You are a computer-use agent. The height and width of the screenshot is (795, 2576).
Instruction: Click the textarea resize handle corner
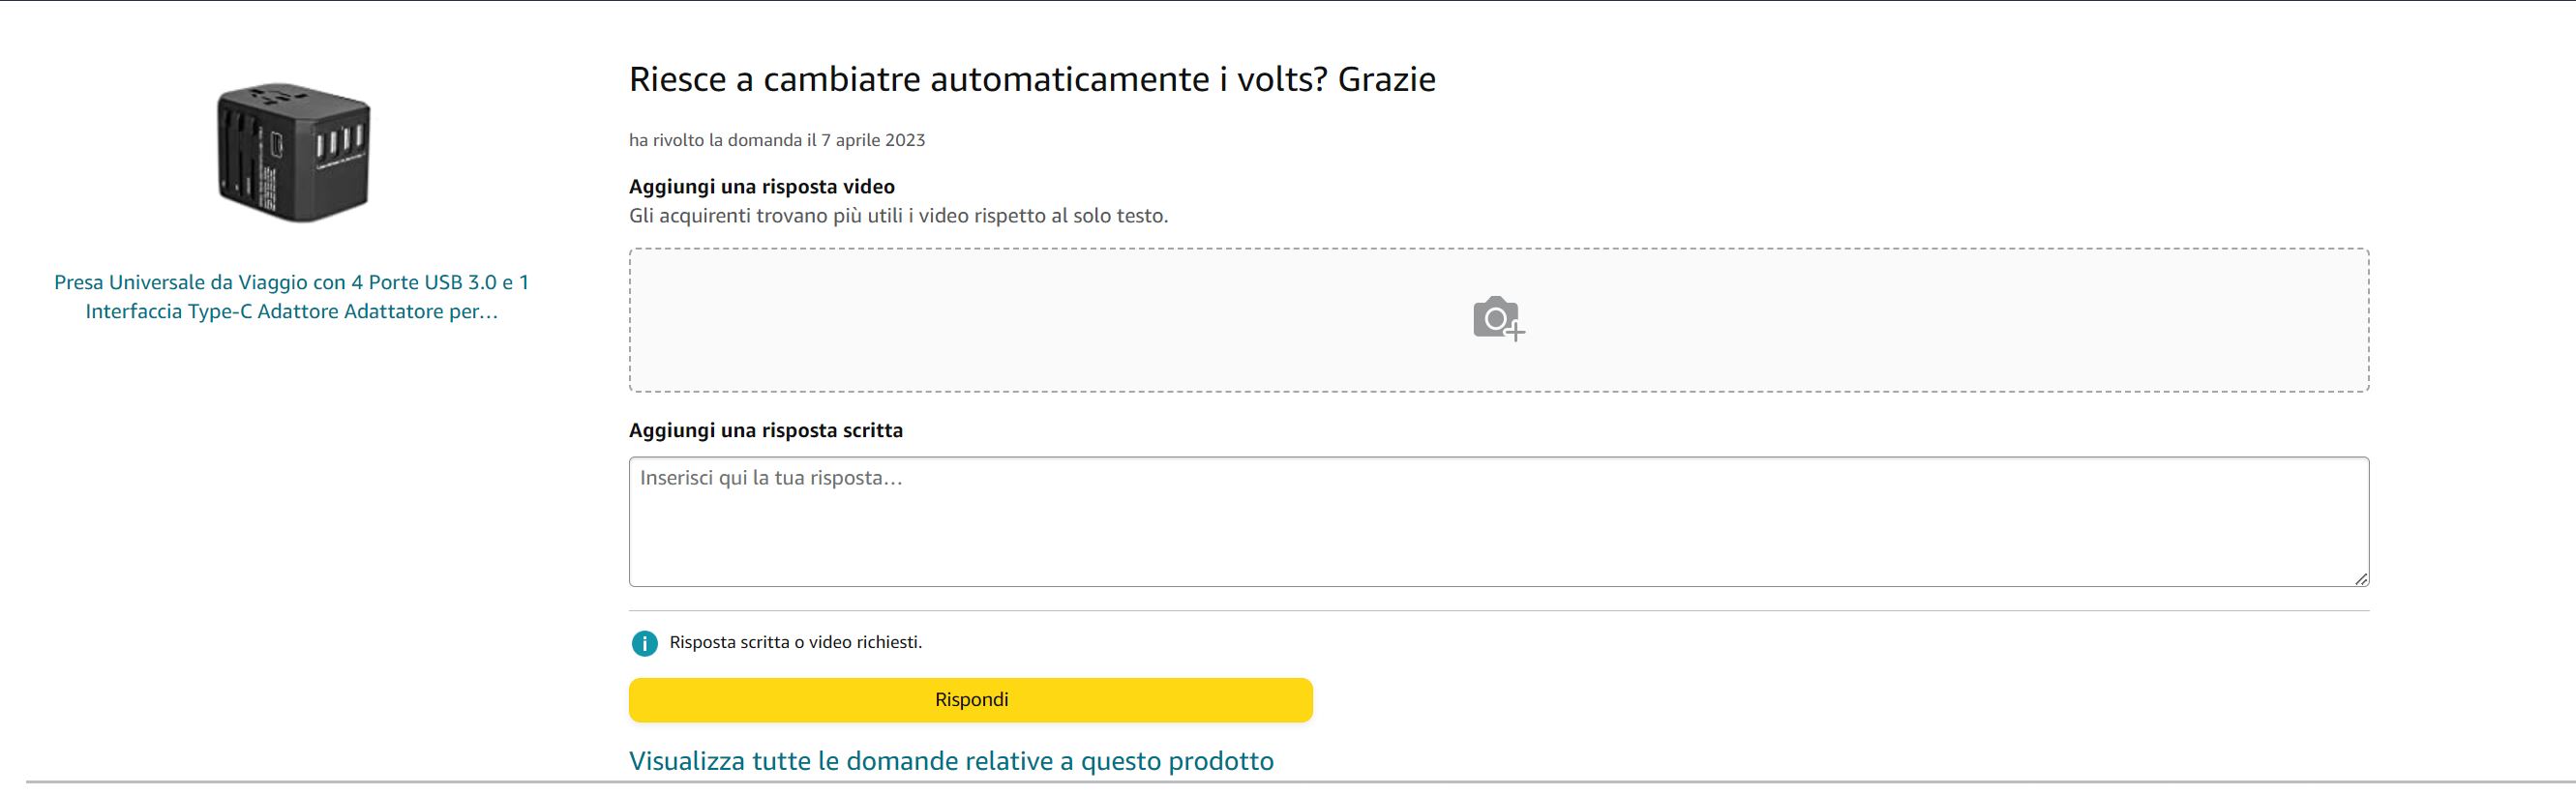(2360, 578)
